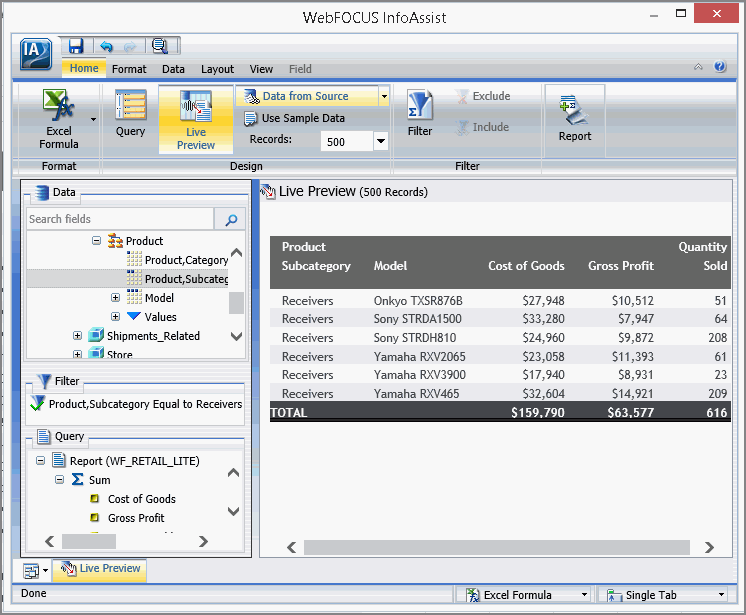
Task: Expand the Store tree node
Action: click(x=78, y=354)
